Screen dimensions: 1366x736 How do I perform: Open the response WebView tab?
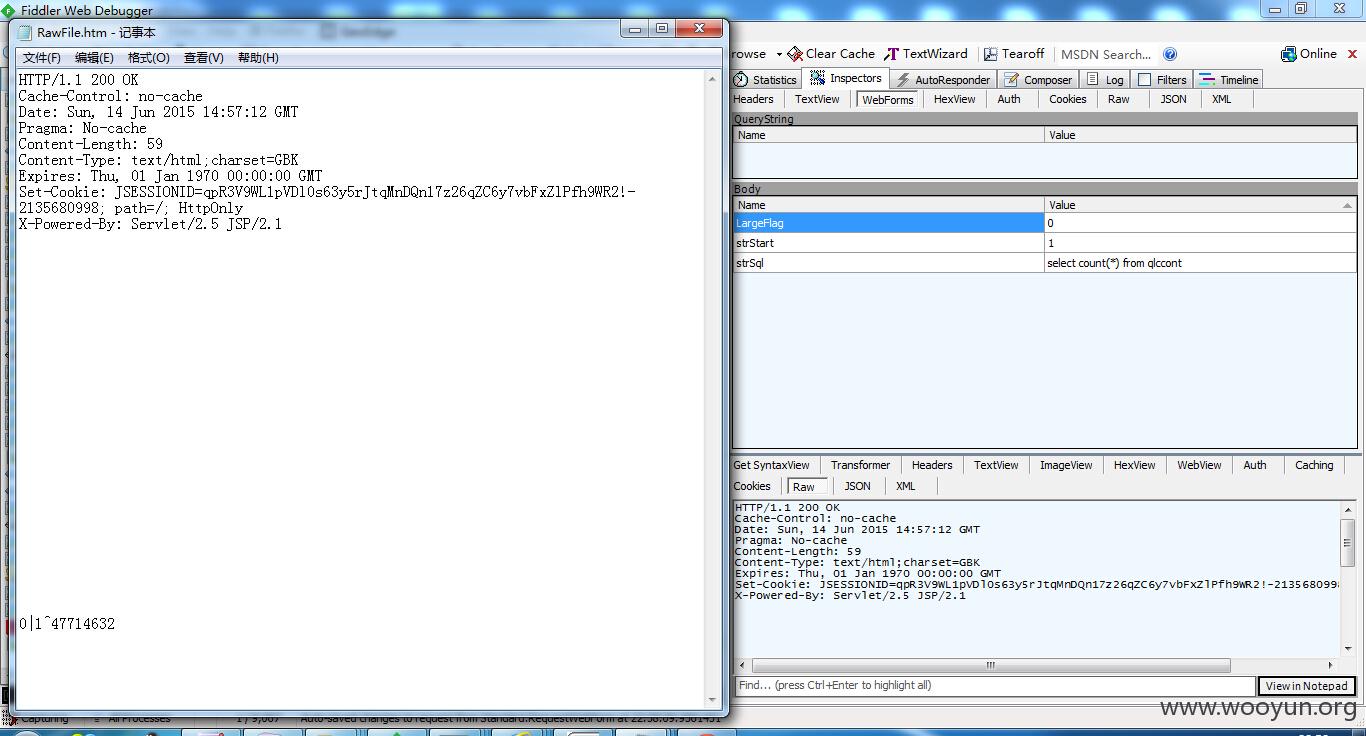click(x=1199, y=465)
